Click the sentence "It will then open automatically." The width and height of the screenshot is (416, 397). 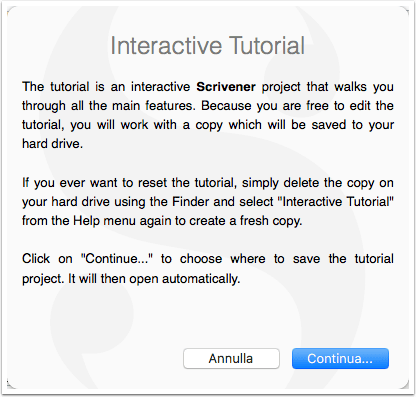point(154,279)
